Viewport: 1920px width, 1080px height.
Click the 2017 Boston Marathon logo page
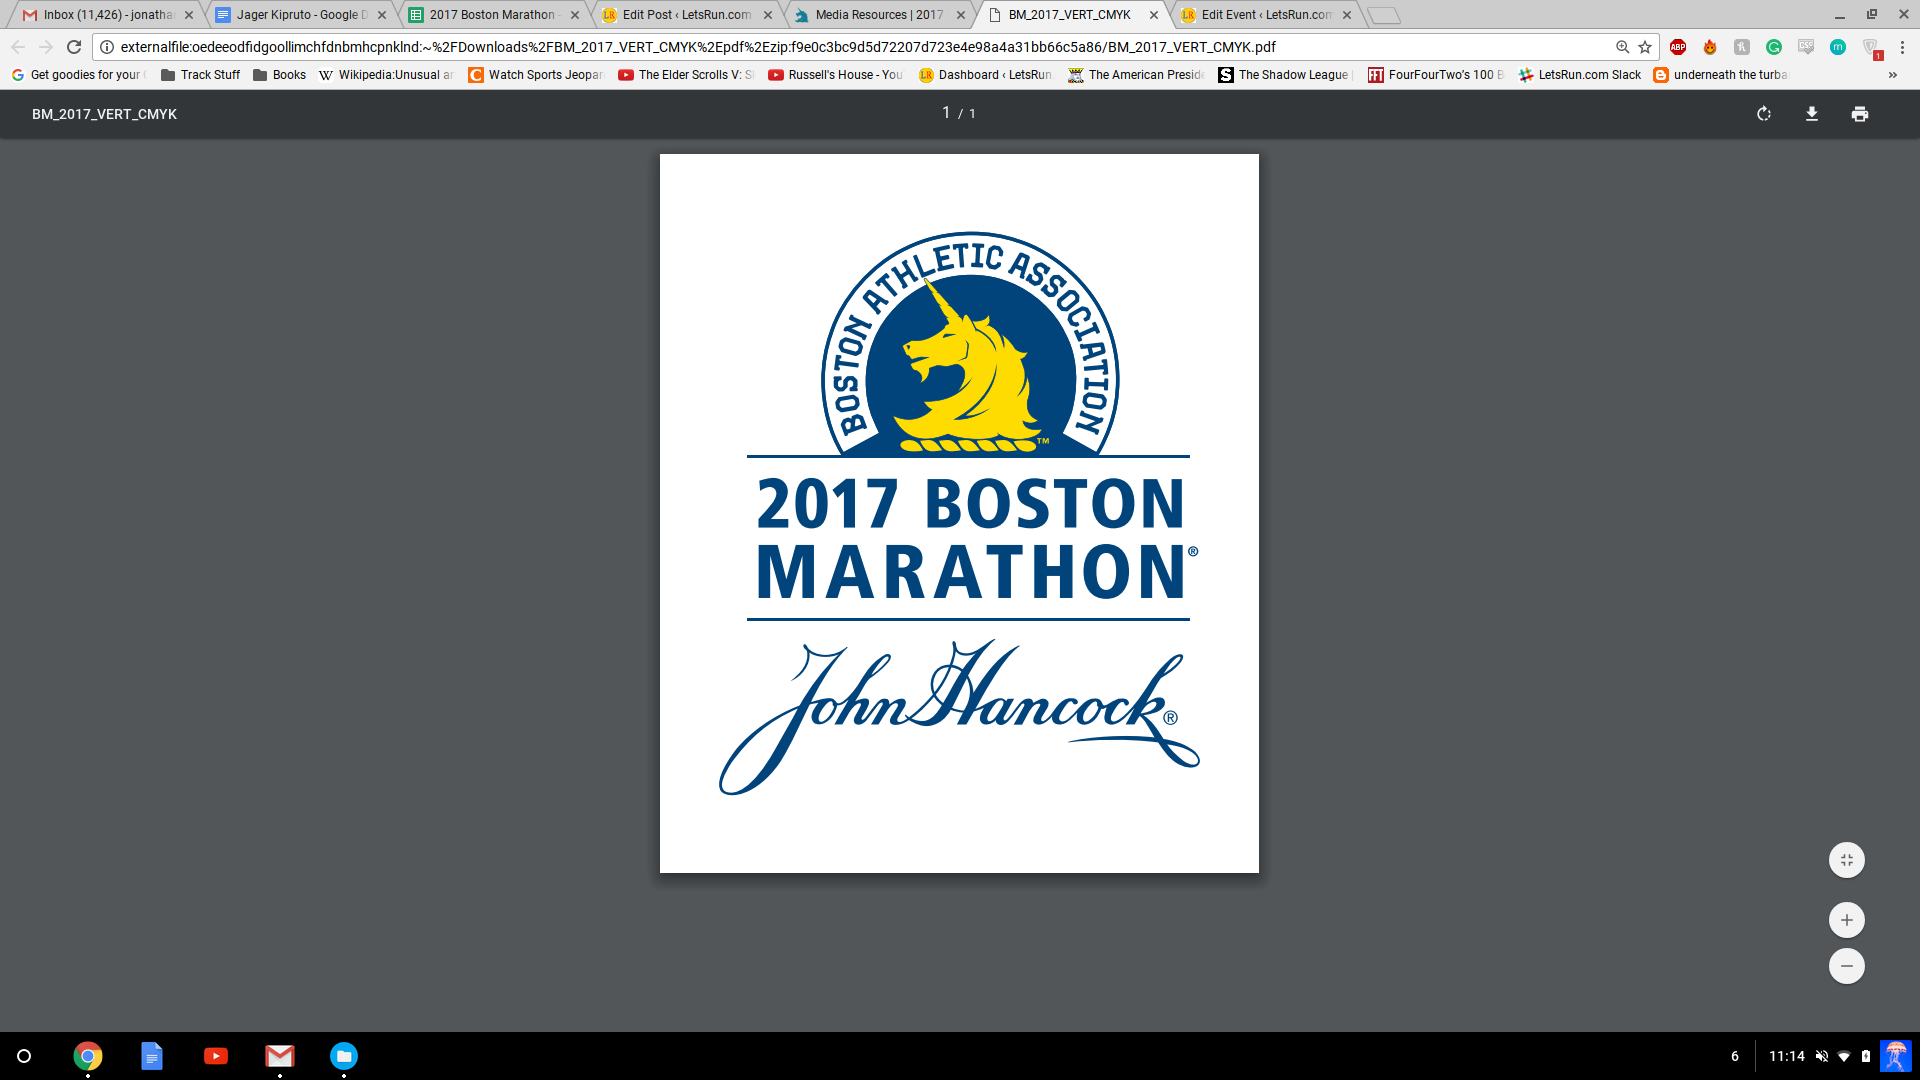point(959,513)
